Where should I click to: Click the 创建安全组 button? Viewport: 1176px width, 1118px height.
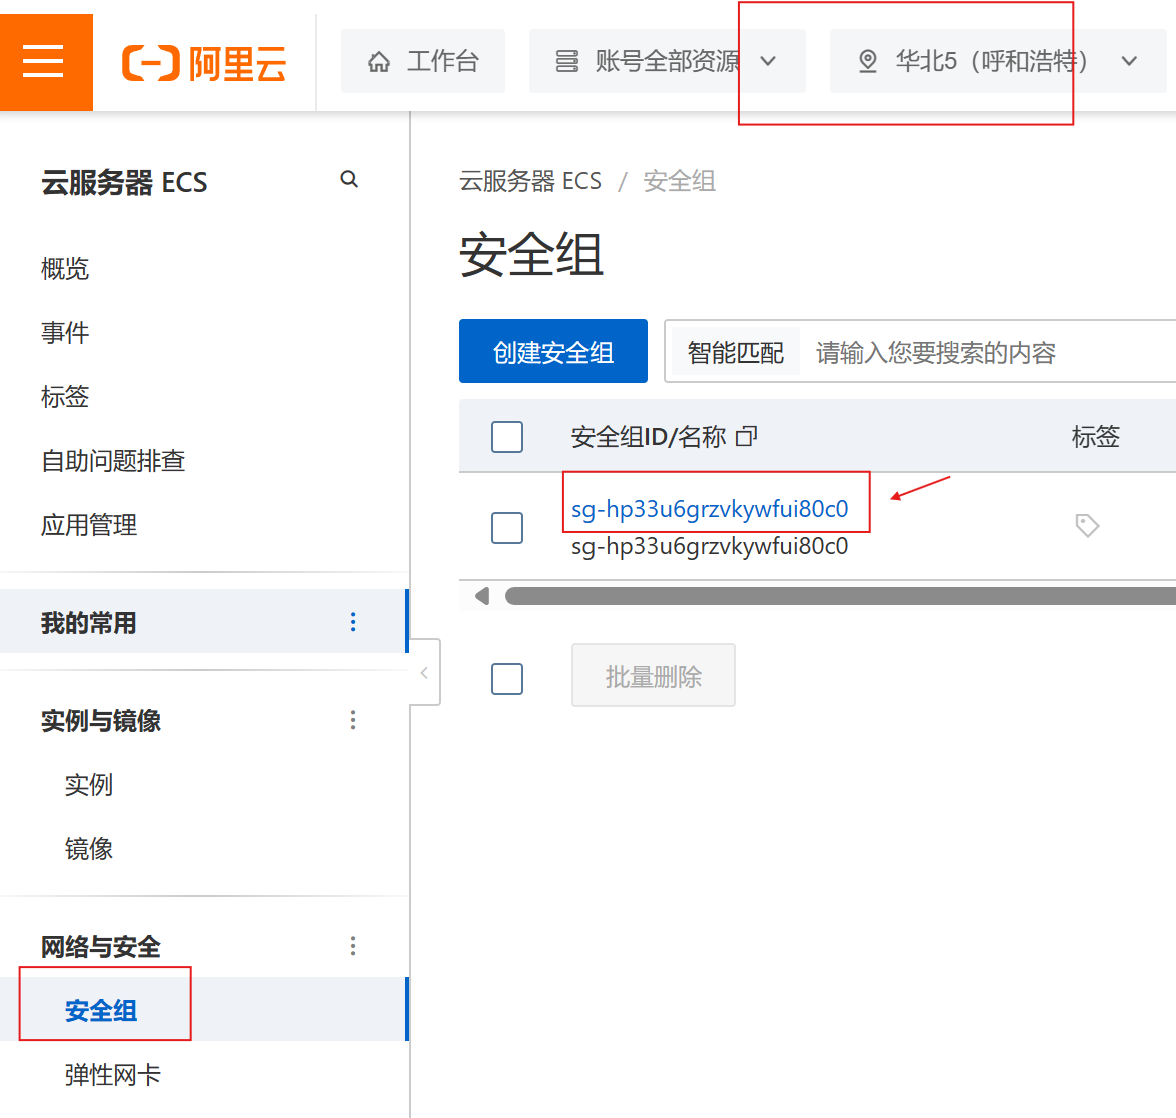tap(553, 352)
